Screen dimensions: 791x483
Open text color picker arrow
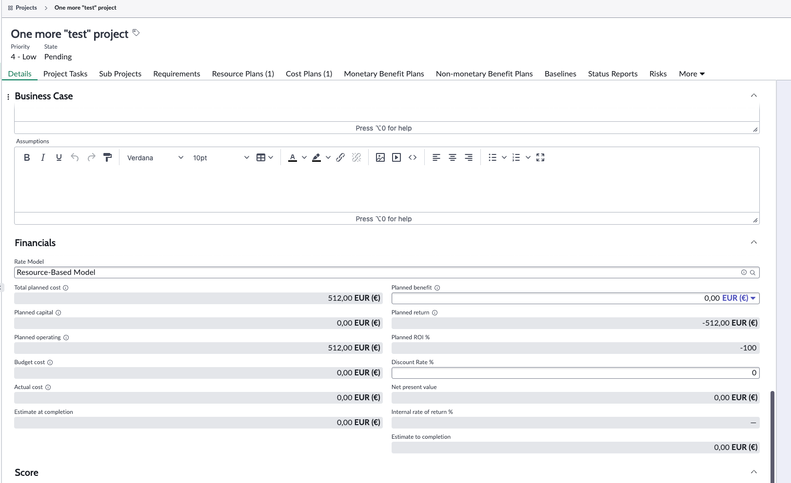304,157
